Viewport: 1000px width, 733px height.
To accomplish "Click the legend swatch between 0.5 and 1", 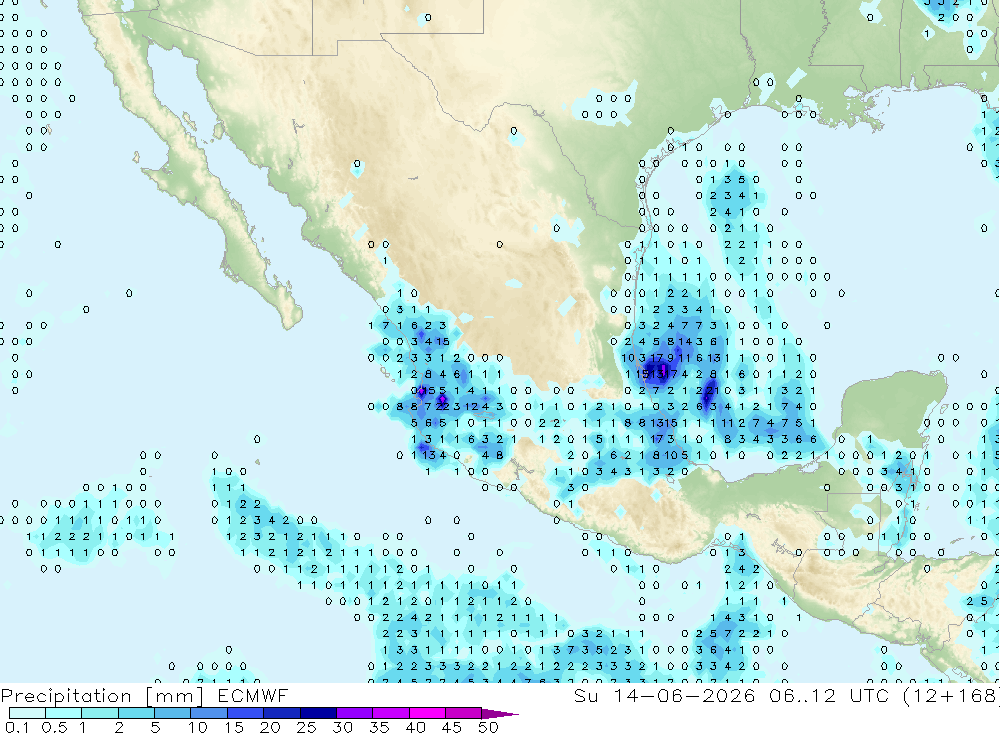I will coord(63,713).
